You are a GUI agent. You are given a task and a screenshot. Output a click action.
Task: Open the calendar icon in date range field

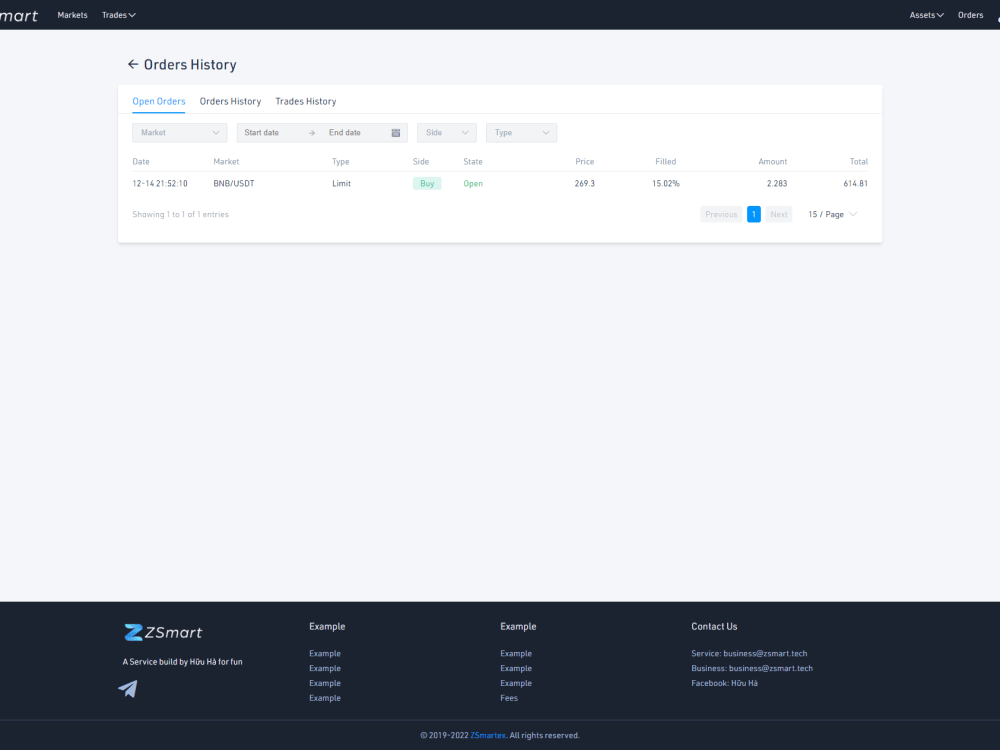click(x=395, y=133)
